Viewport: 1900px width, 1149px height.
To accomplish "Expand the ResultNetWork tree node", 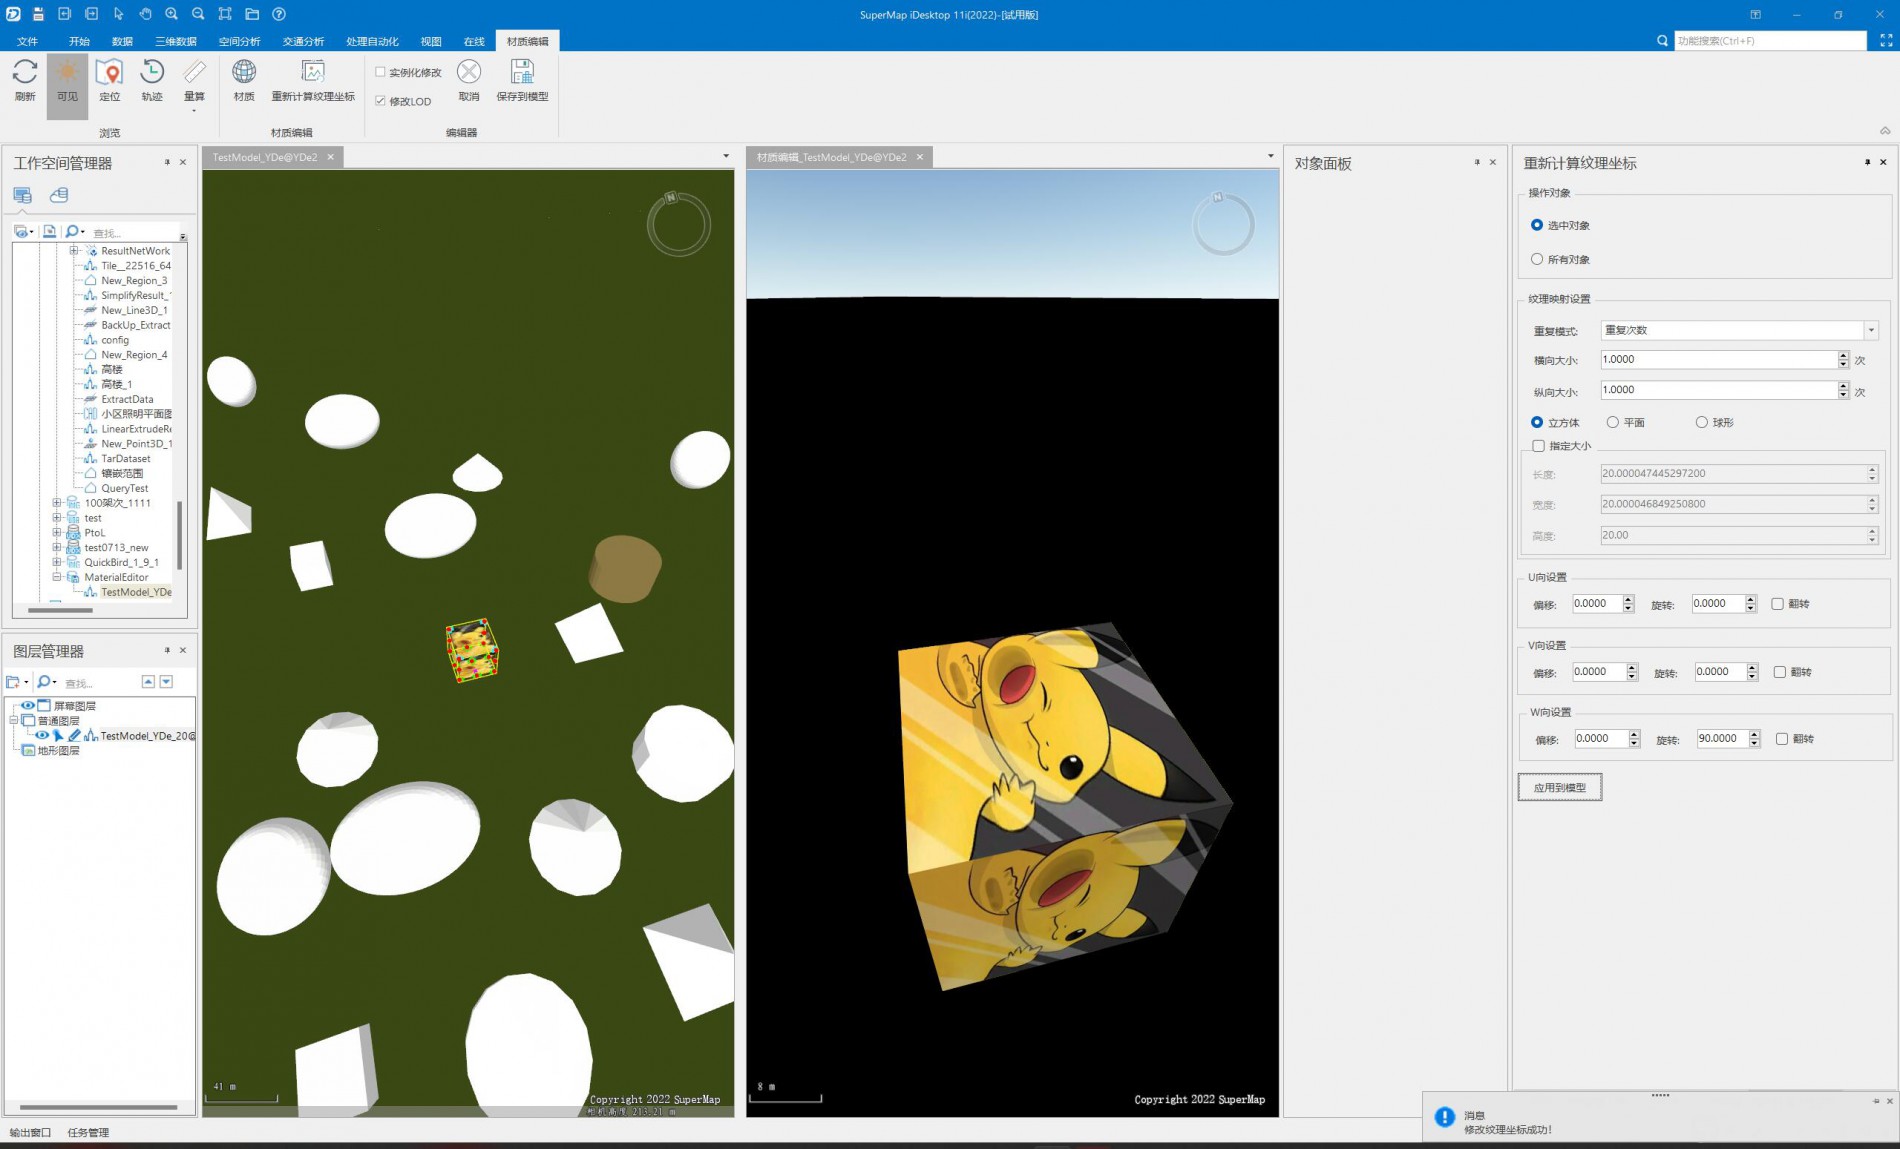I will [74, 251].
